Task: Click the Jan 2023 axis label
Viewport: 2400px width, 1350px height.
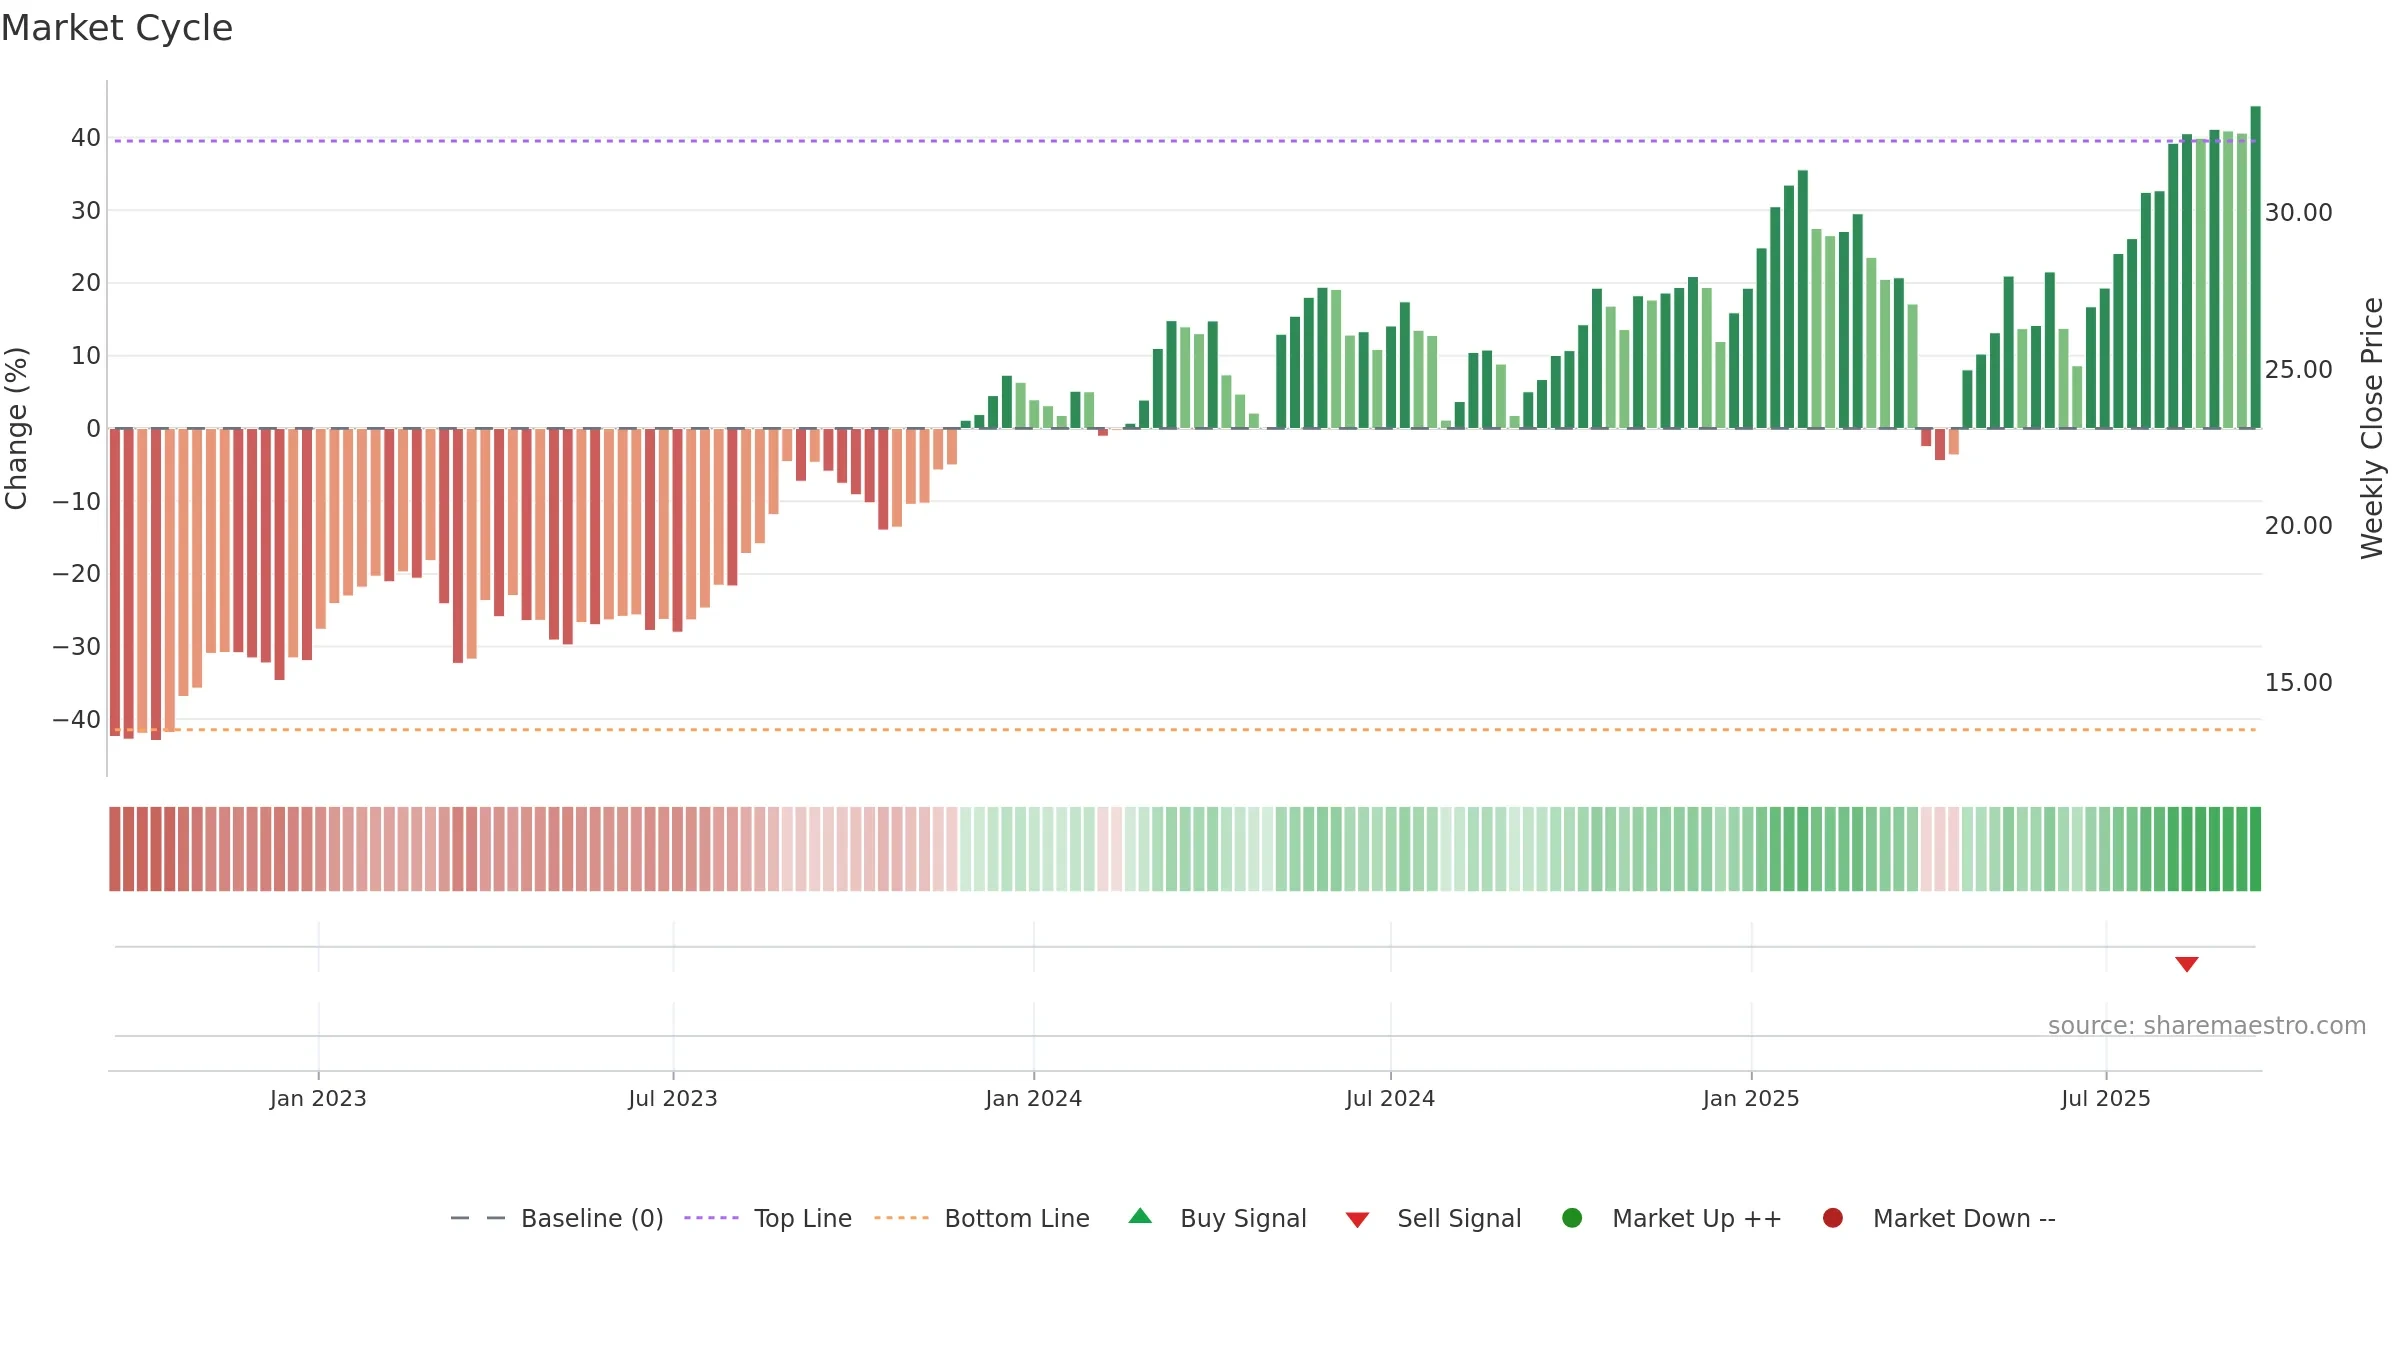Action: pyautogui.click(x=318, y=1098)
